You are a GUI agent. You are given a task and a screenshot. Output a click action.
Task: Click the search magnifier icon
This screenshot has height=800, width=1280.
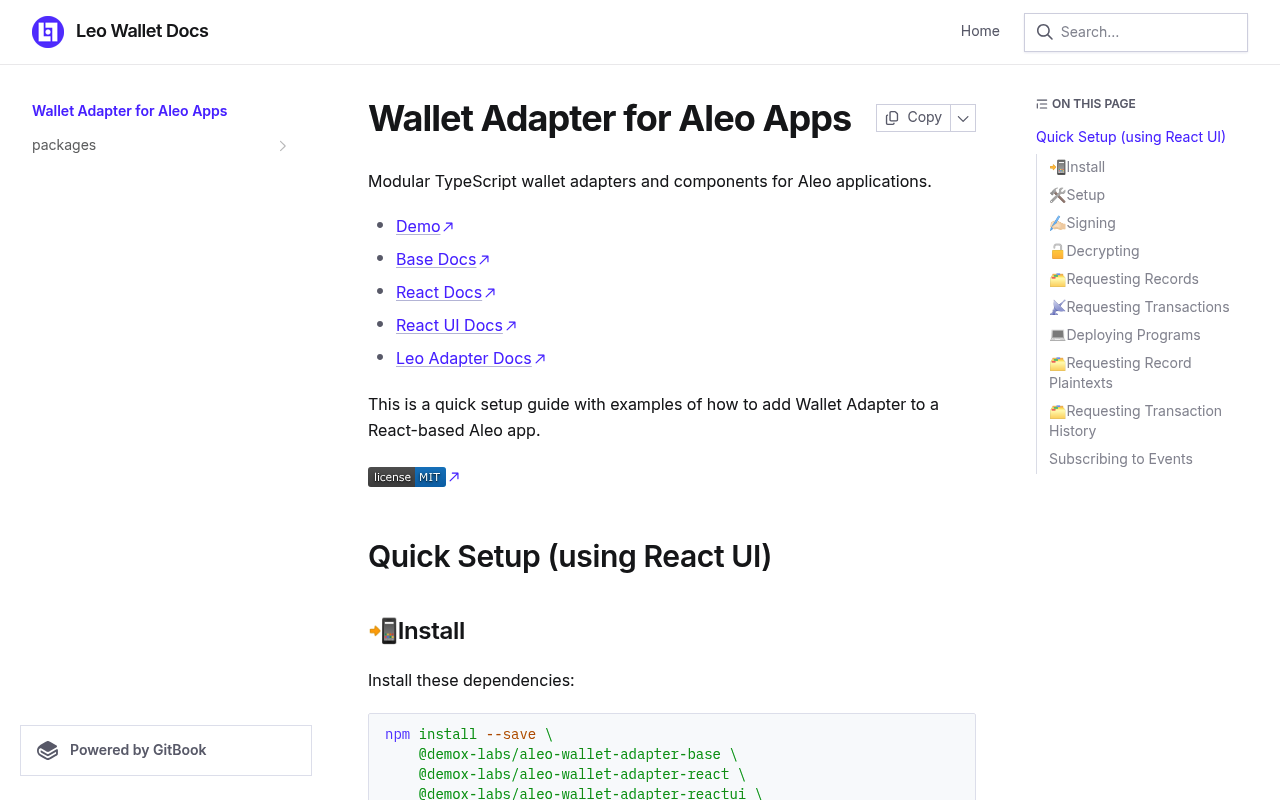click(x=1044, y=32)
